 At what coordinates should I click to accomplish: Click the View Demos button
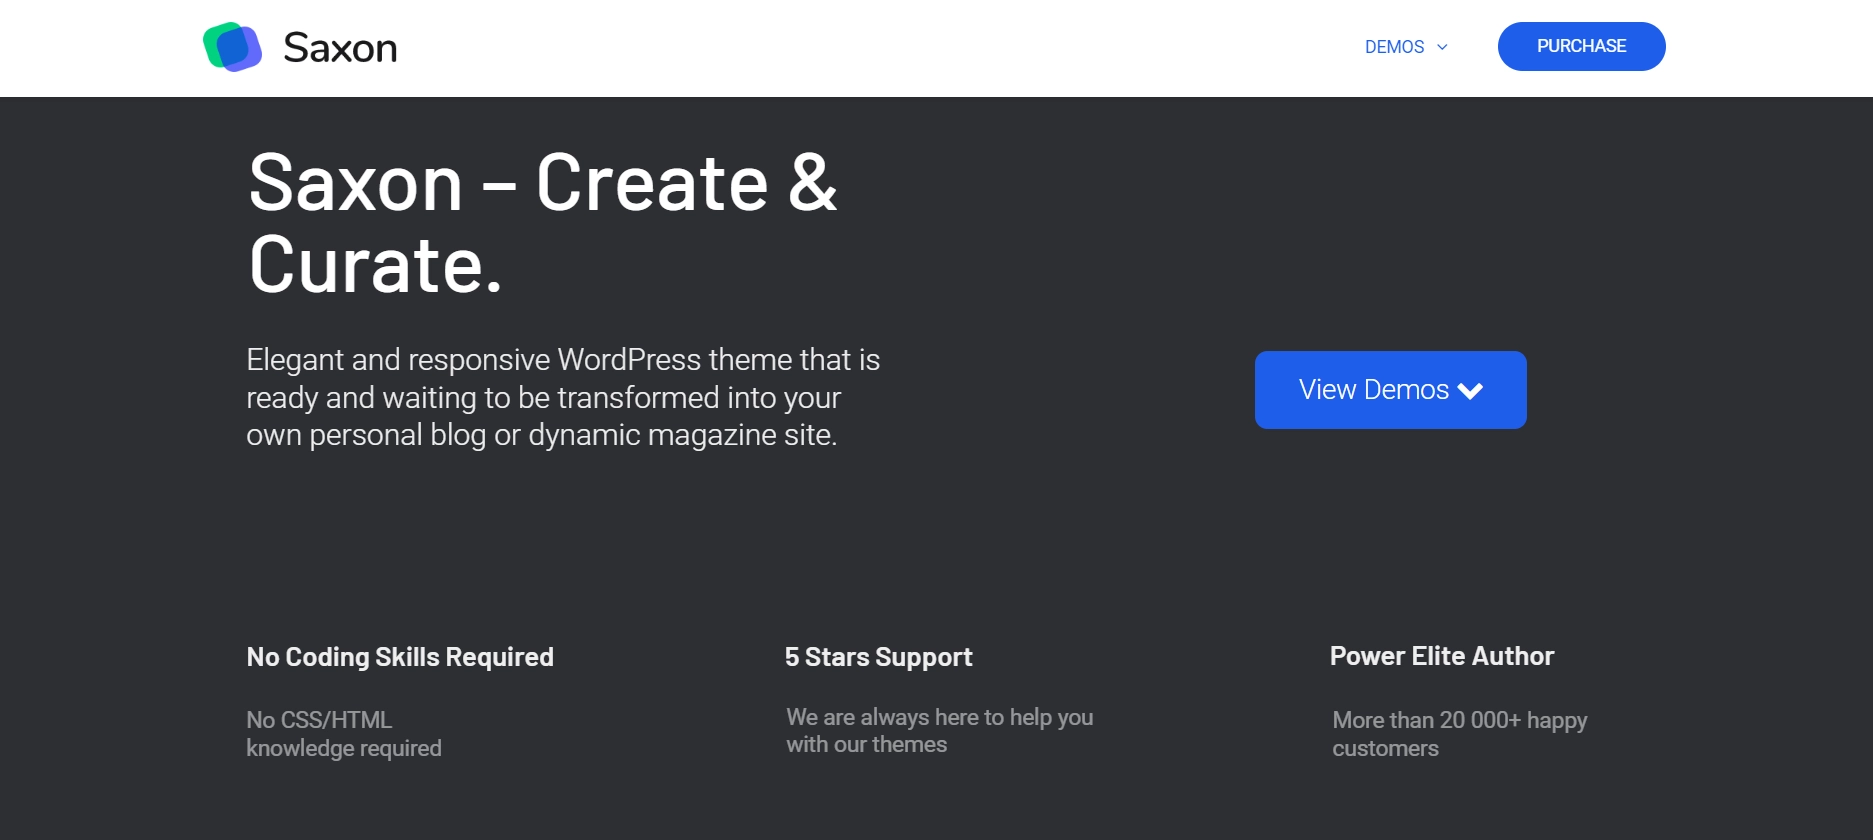tap(1390, 390)
